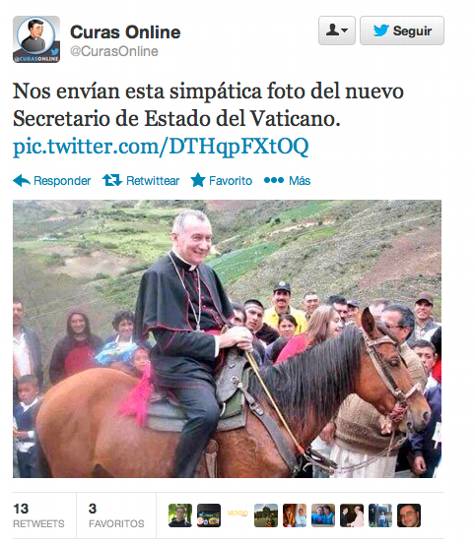
Task: Open the user actions dropdown button
Action: 337,31
